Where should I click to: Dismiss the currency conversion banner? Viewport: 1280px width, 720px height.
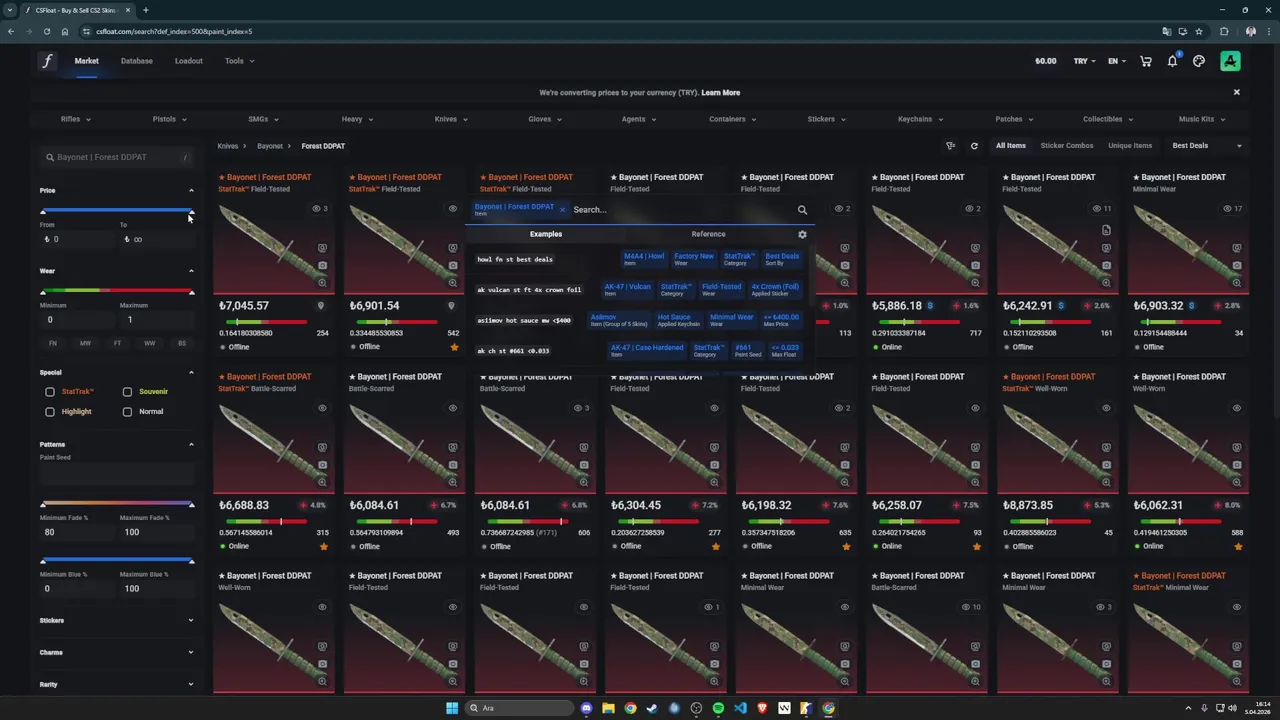pyautogui.click(x=1236, y=92)
